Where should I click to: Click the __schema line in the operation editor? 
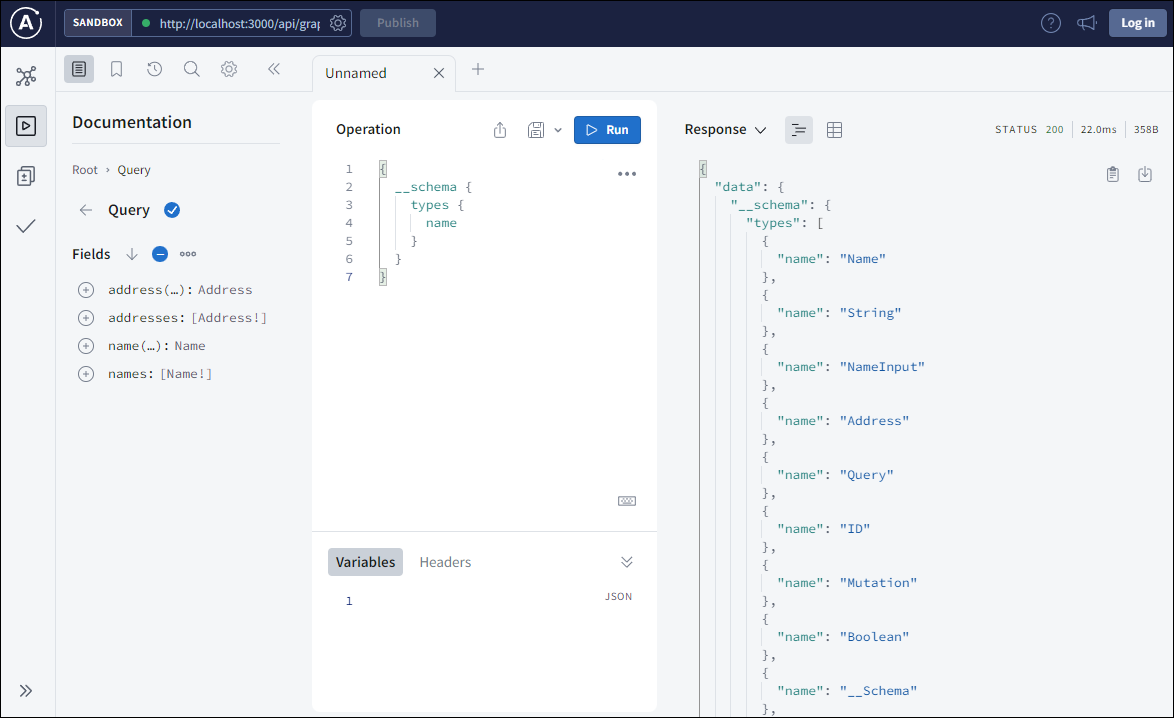pos(433,187)
